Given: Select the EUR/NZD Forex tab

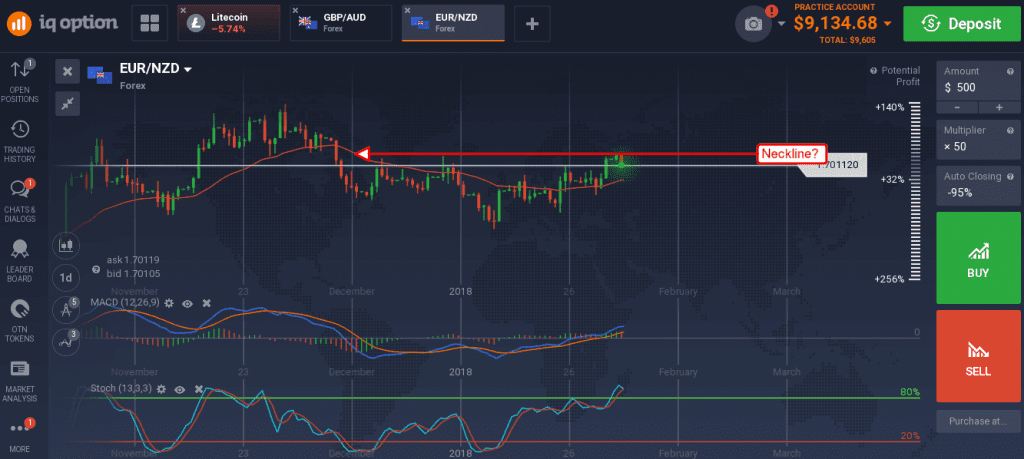Looking at the screenshot, I should (453, 24).
